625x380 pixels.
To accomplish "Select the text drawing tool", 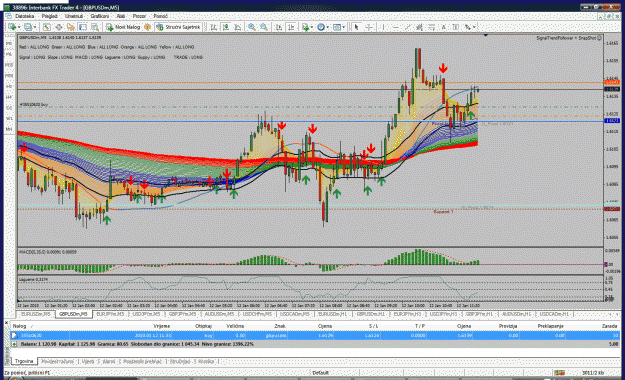I will tap(443, 27).
